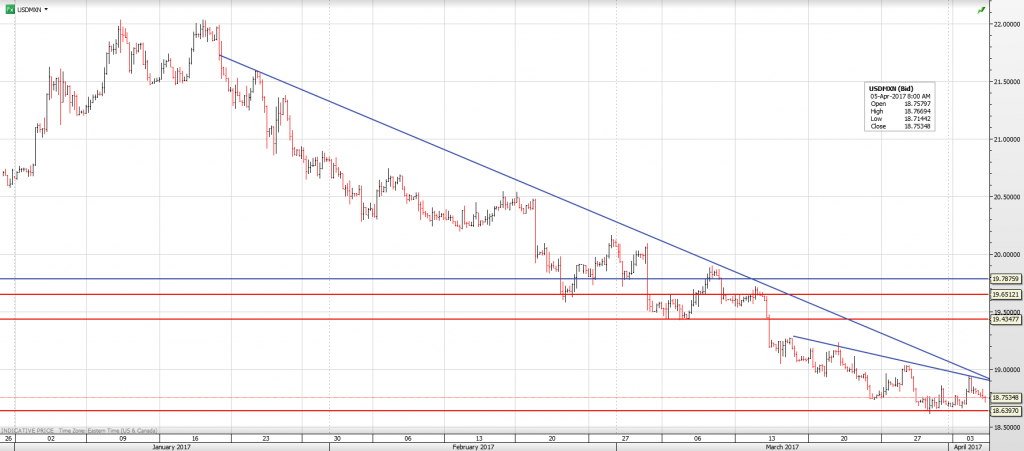The height and width of the screenshot is (451, 1024).
Task: Click the green FX icon beside USDMXN
Action: pyautogui.click(x=10, y=9)
